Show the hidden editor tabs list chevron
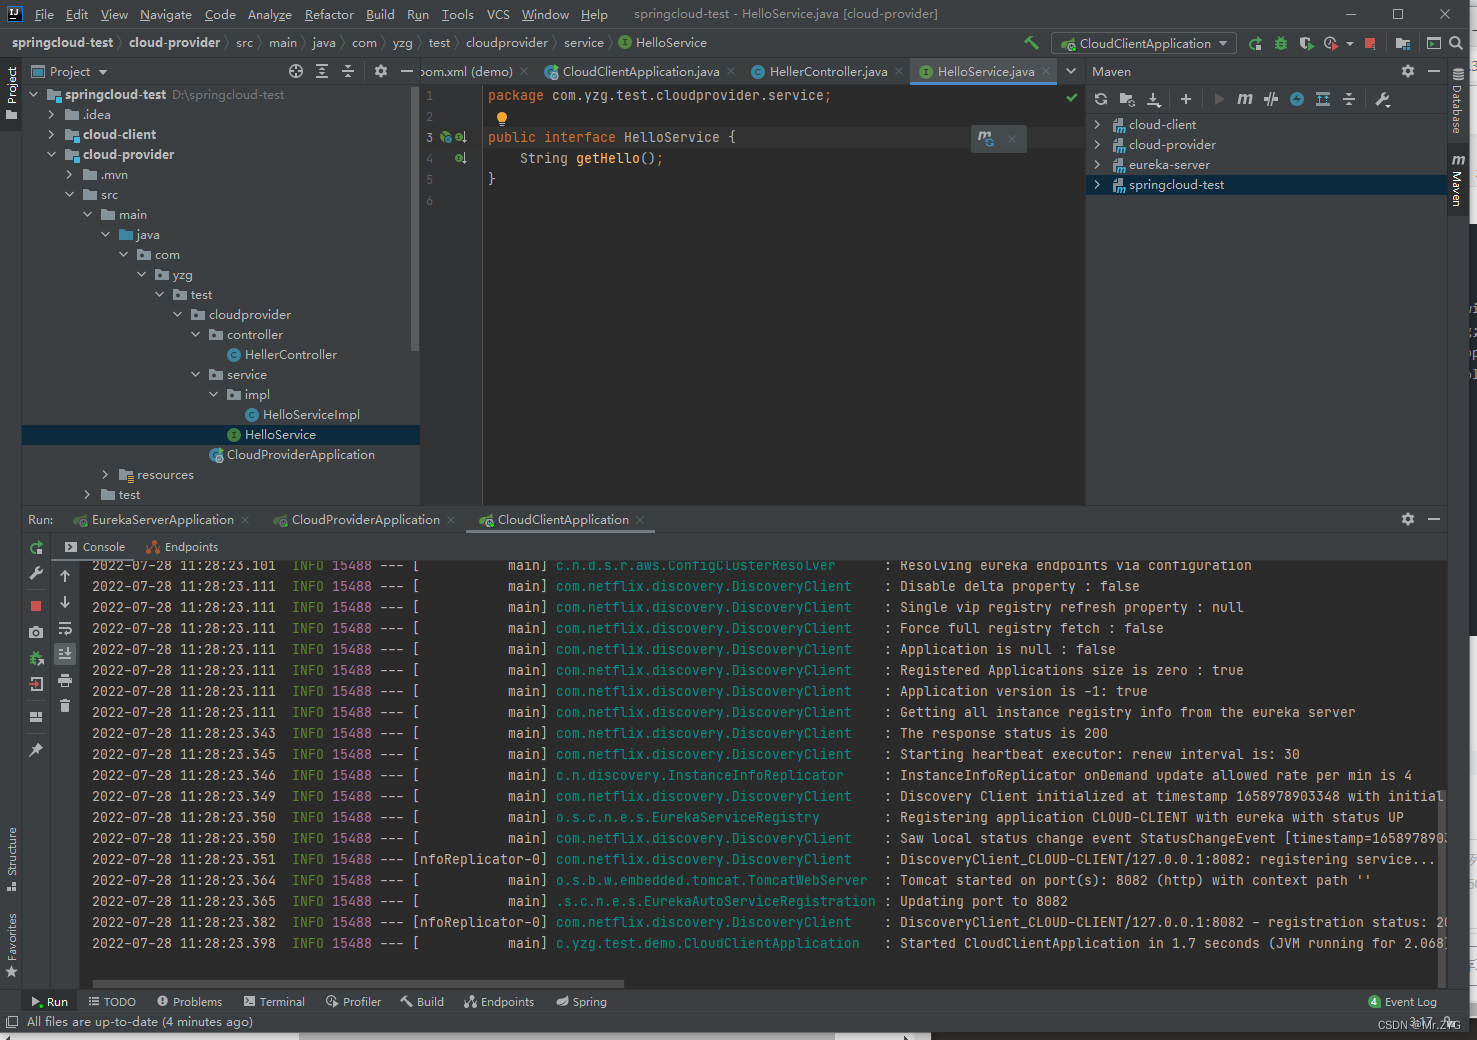 tap(1071, 71)
